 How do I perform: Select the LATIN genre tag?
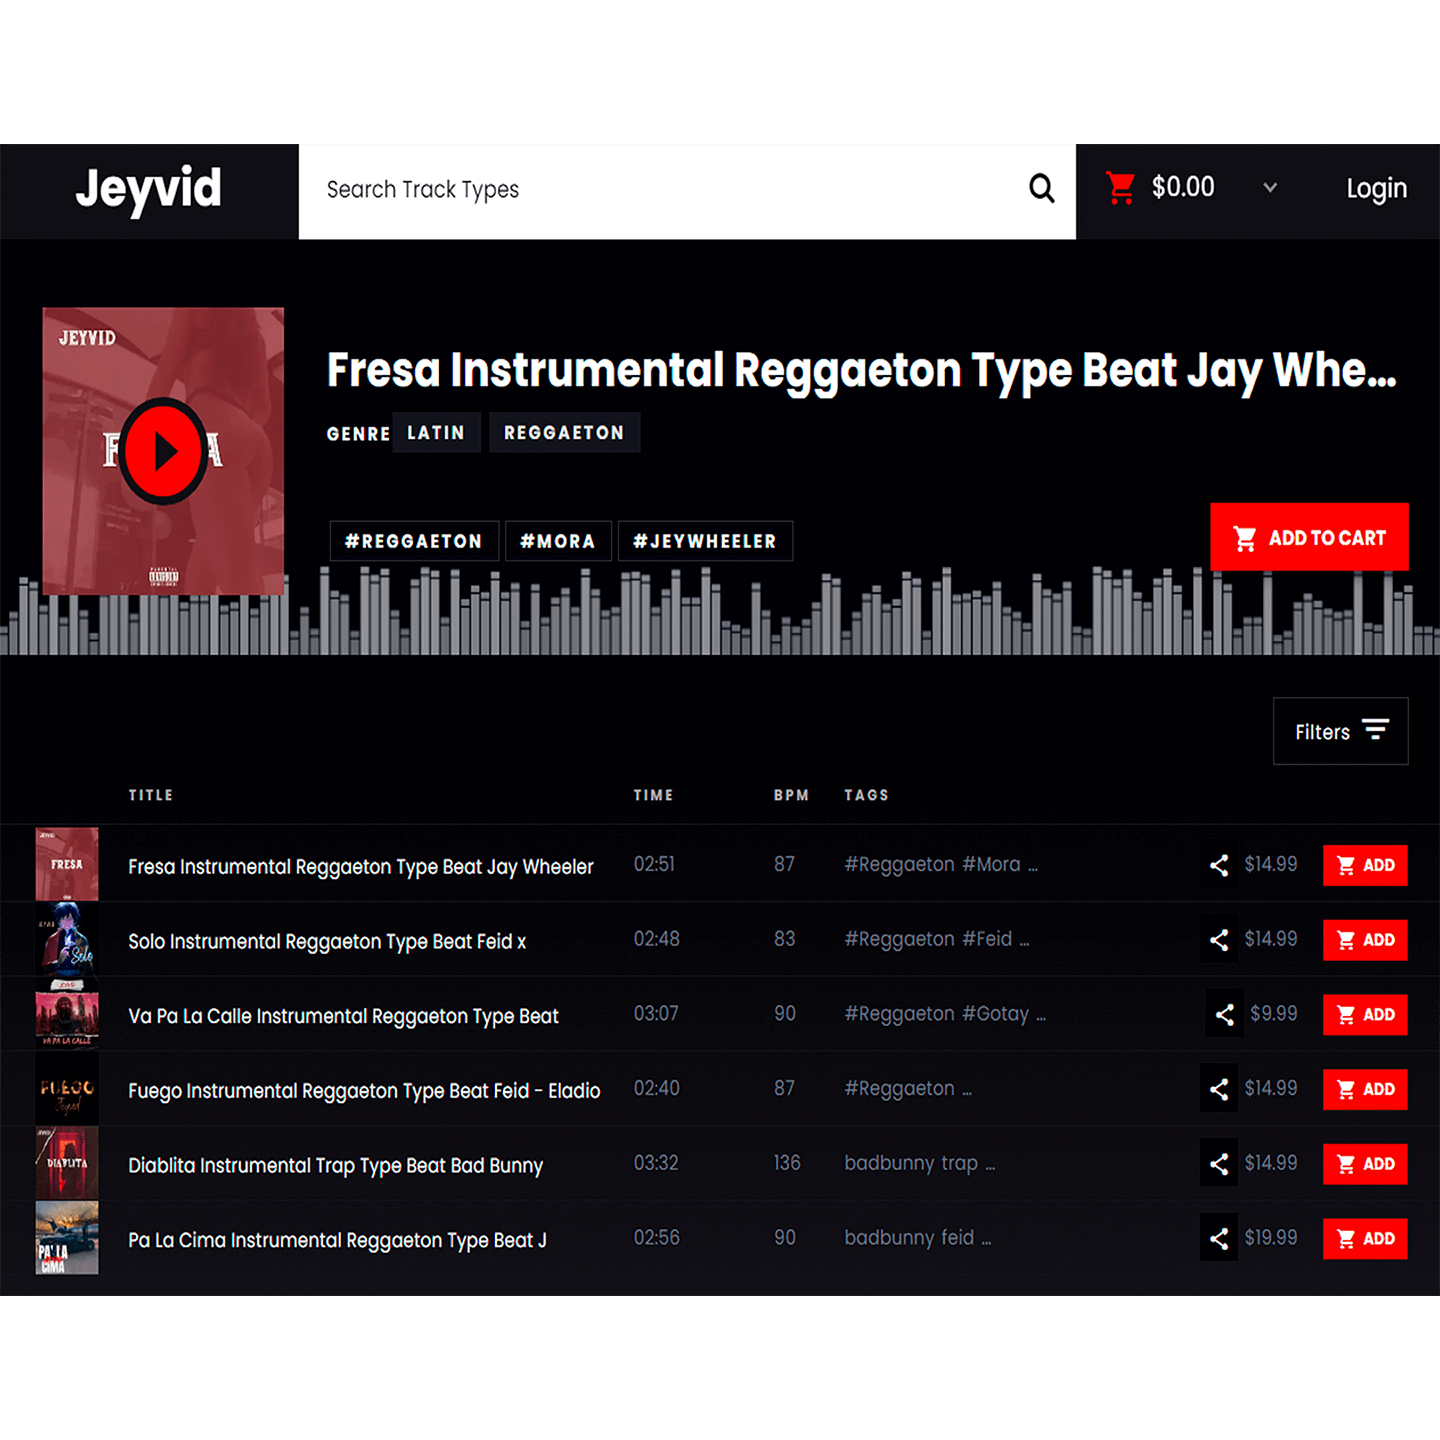436,432
